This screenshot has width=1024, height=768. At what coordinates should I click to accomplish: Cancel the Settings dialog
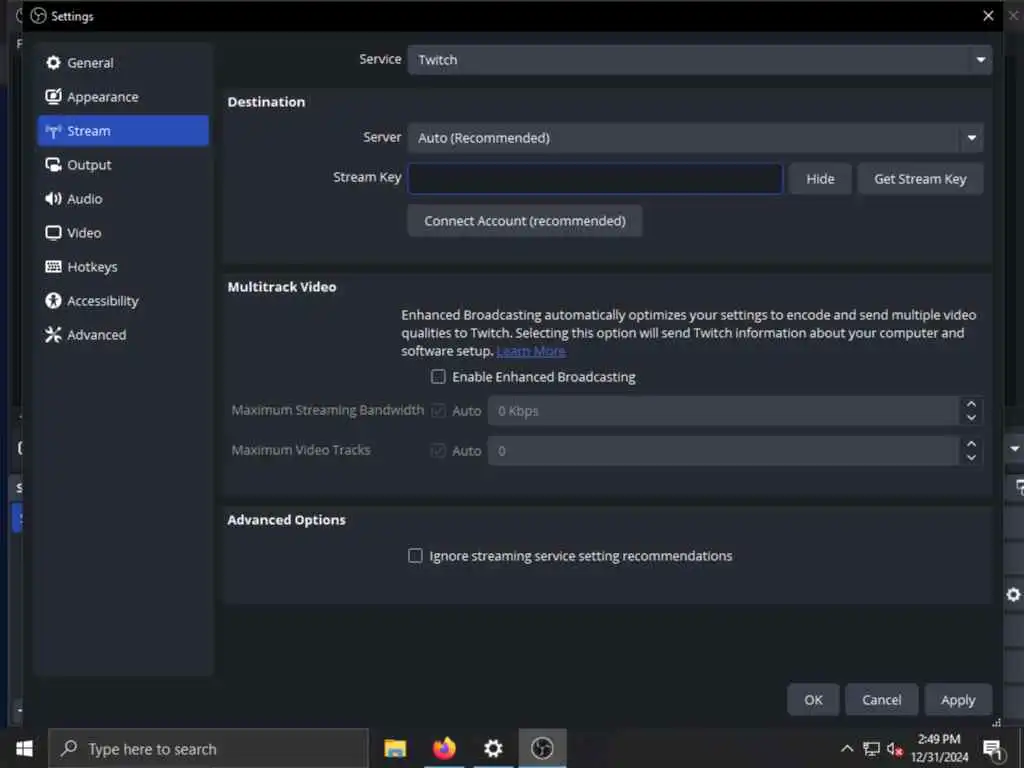(x=882, y=700)
